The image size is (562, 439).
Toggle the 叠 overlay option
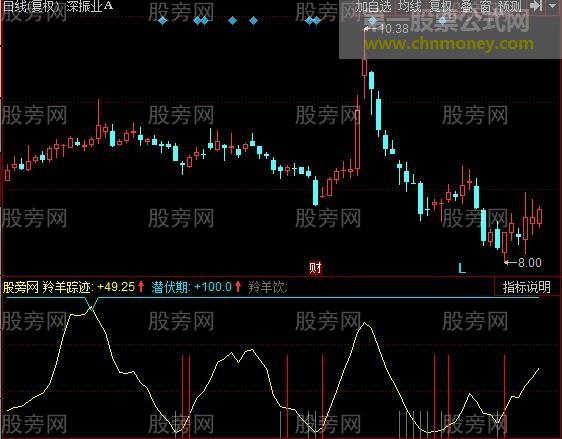click(x=466, y=6)
